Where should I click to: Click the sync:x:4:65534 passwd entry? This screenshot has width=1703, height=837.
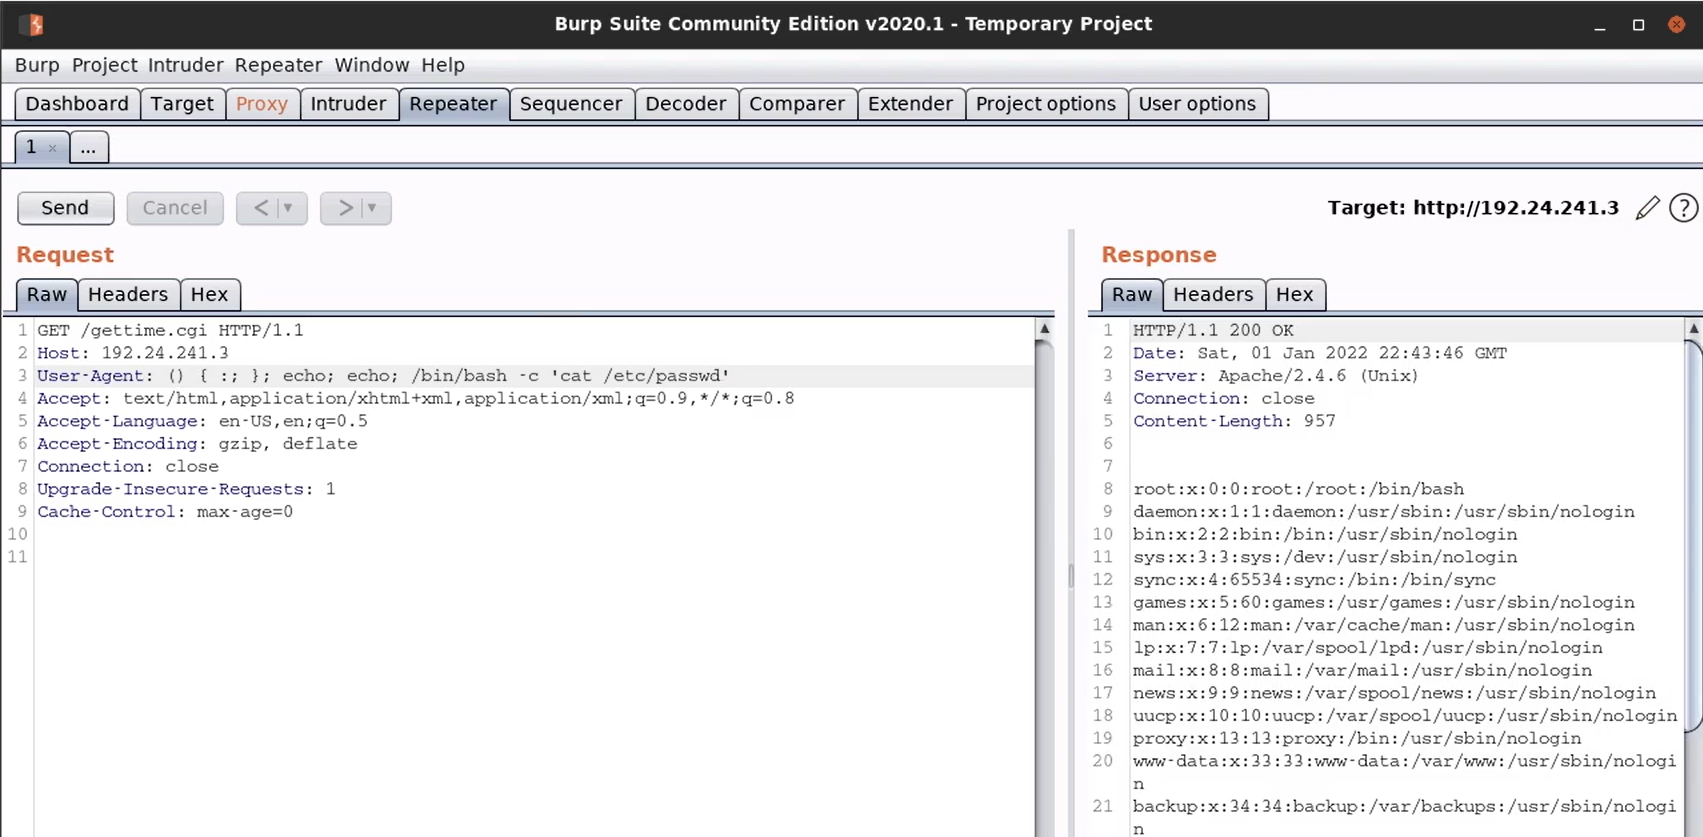coord(1314,580)
